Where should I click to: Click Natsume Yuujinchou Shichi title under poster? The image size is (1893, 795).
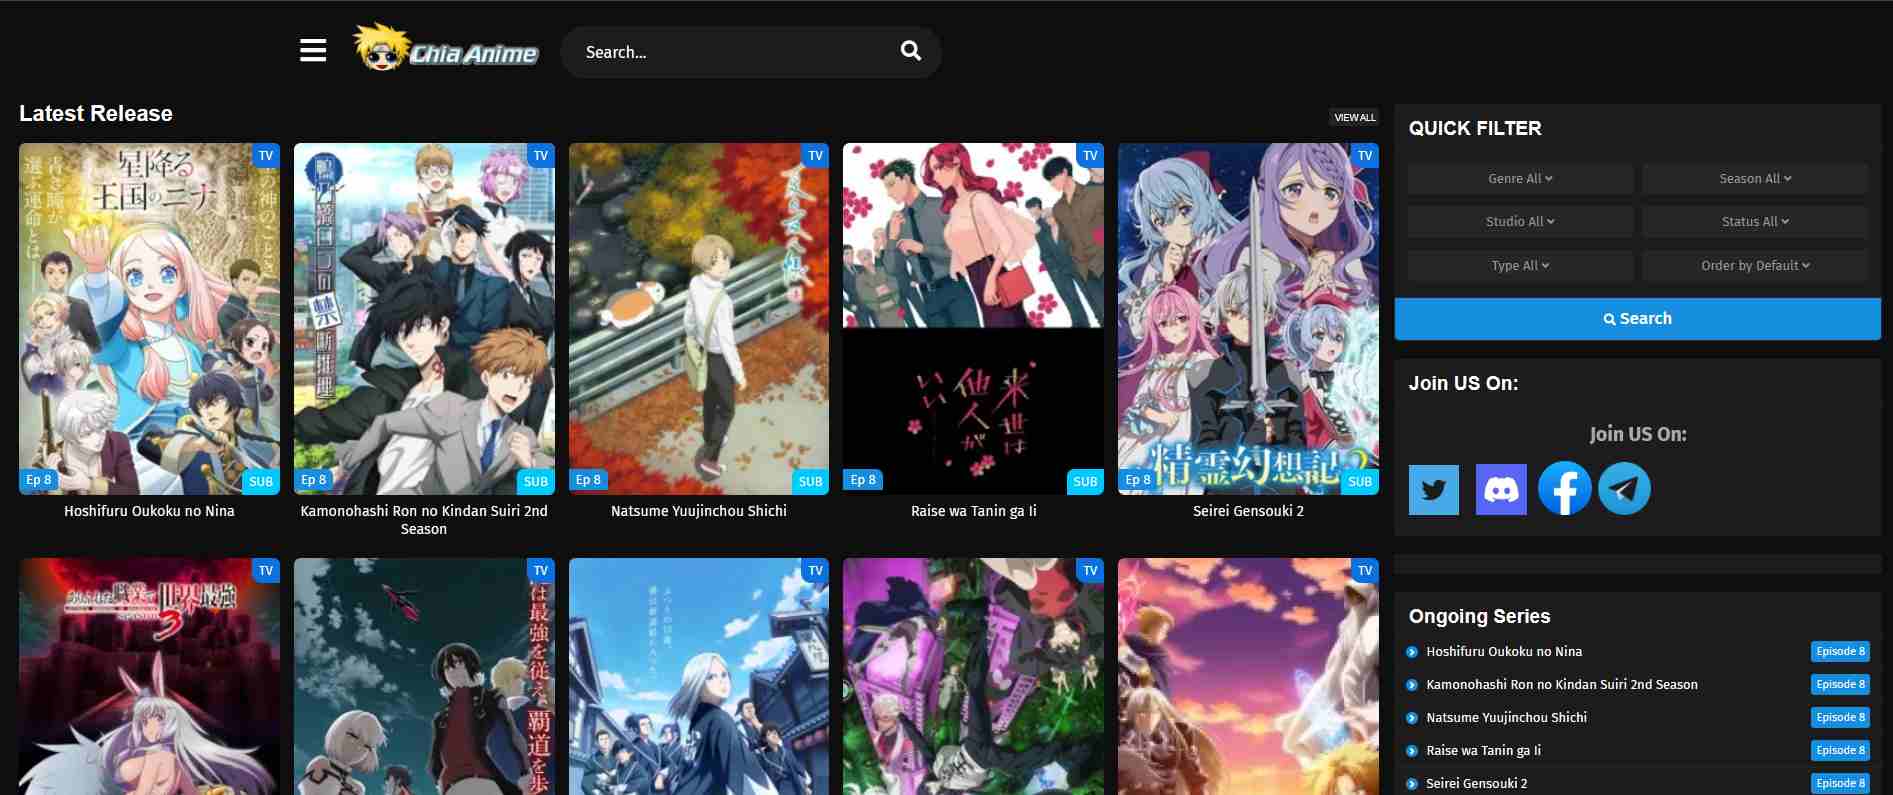point(699,511)
